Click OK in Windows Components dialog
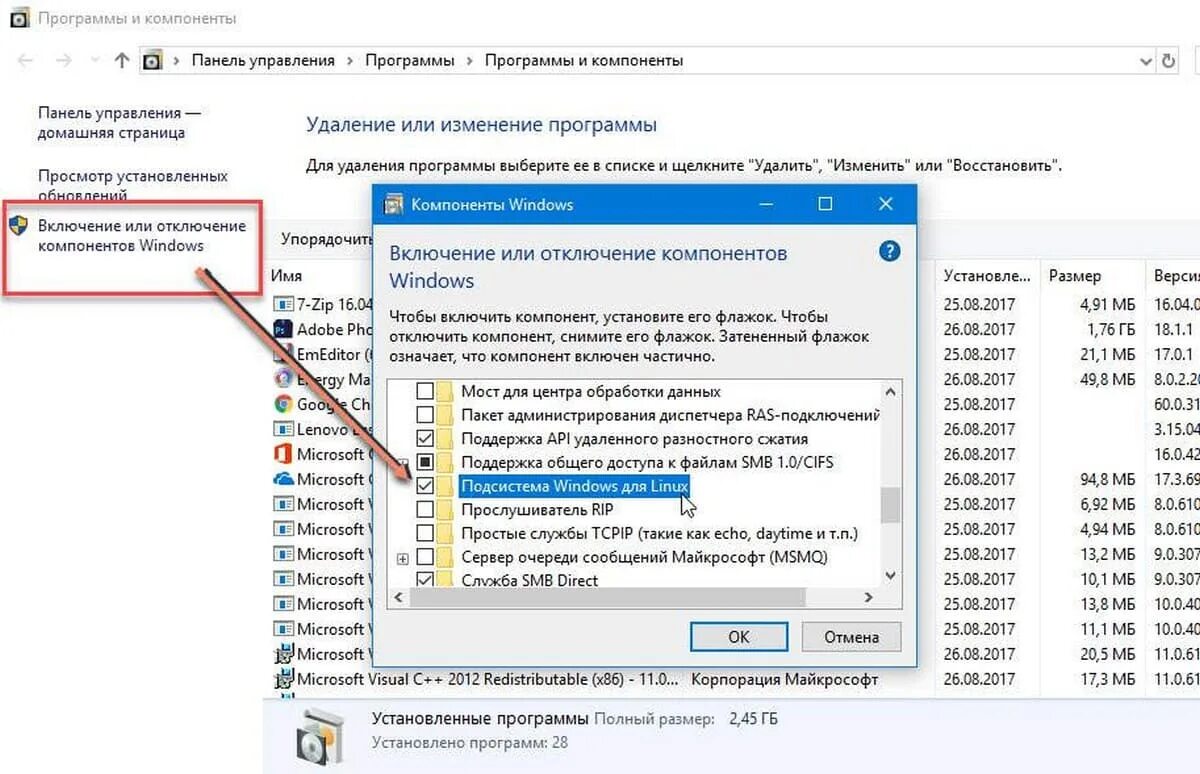This screenshot has height=774, width=1200. click(x=739, y=636)
